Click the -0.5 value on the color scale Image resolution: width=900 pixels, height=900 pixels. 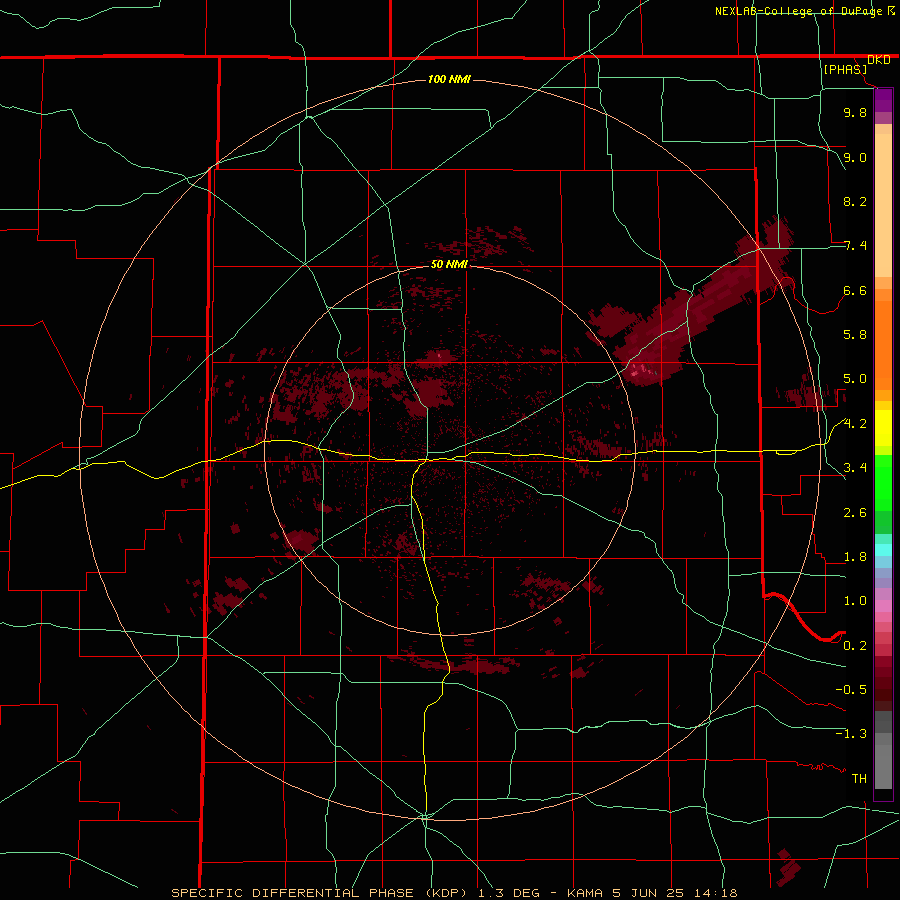[x=851, y=690]
